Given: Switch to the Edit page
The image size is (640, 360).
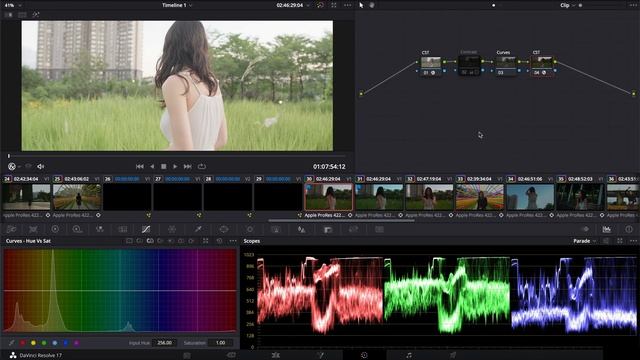Looking at the screenshot, I should click(276, 355).
